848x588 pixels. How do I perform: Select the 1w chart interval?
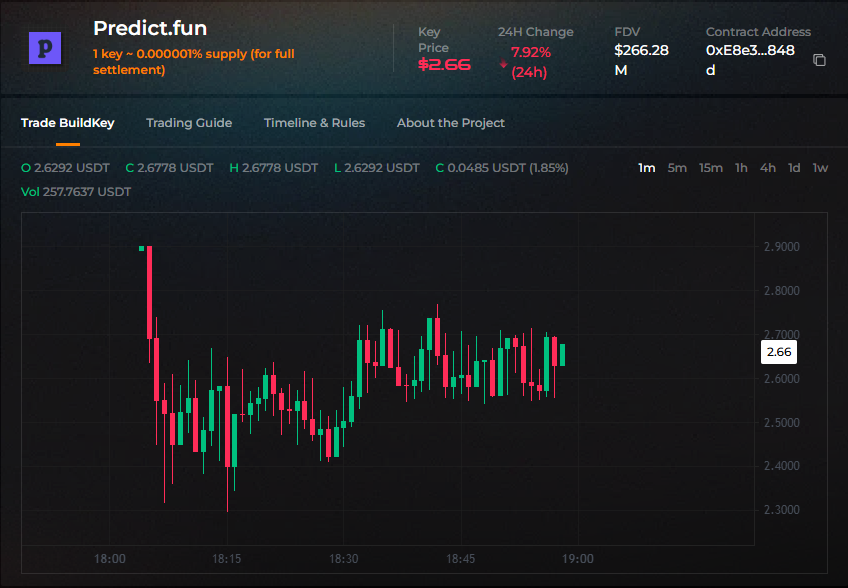(x=820, y=168)
